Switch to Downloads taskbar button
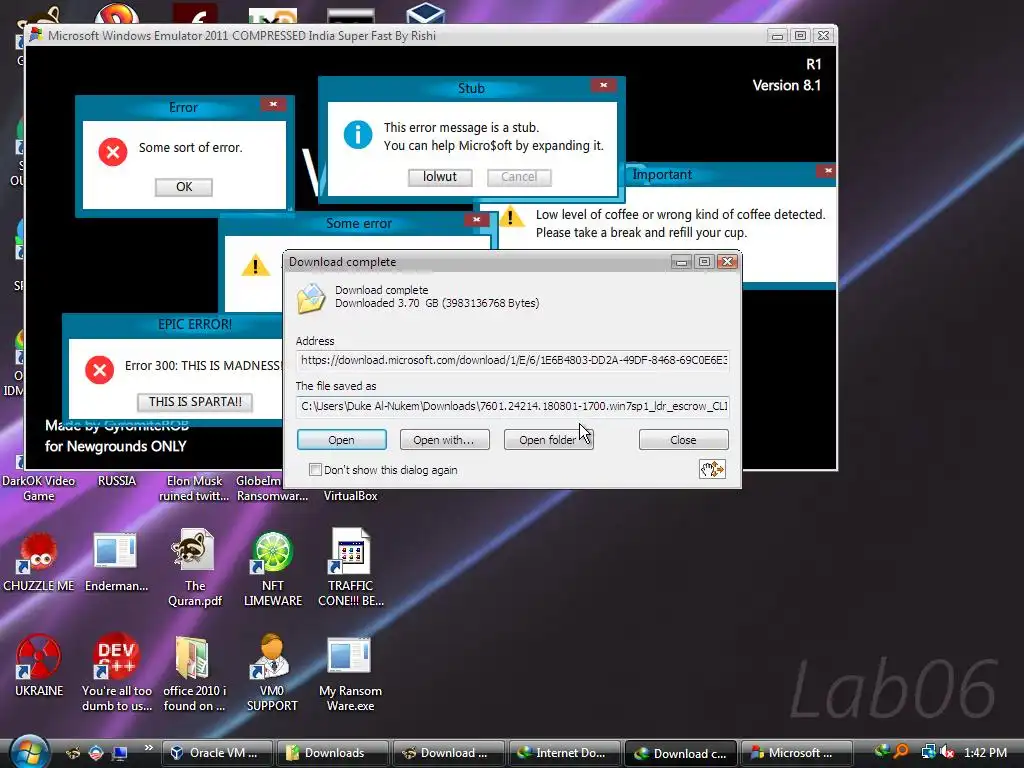This screenshot has width=1024, height=768. [x=333, y=753]
